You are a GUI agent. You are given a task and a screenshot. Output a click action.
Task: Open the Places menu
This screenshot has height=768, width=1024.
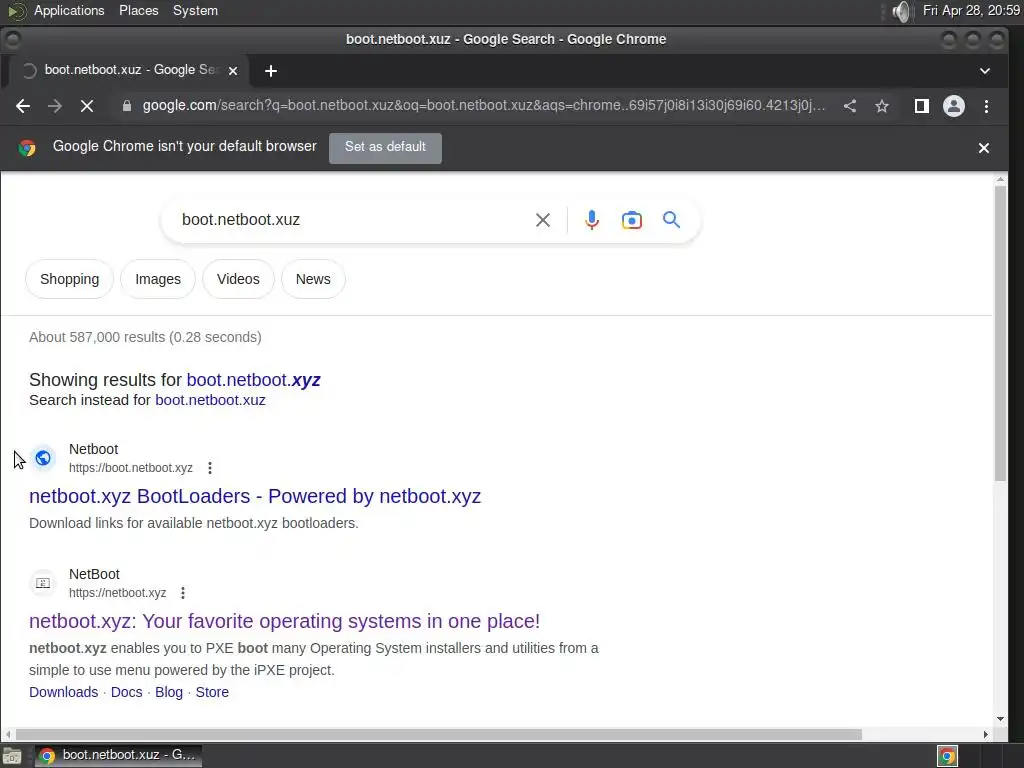(x=138, y=11)
